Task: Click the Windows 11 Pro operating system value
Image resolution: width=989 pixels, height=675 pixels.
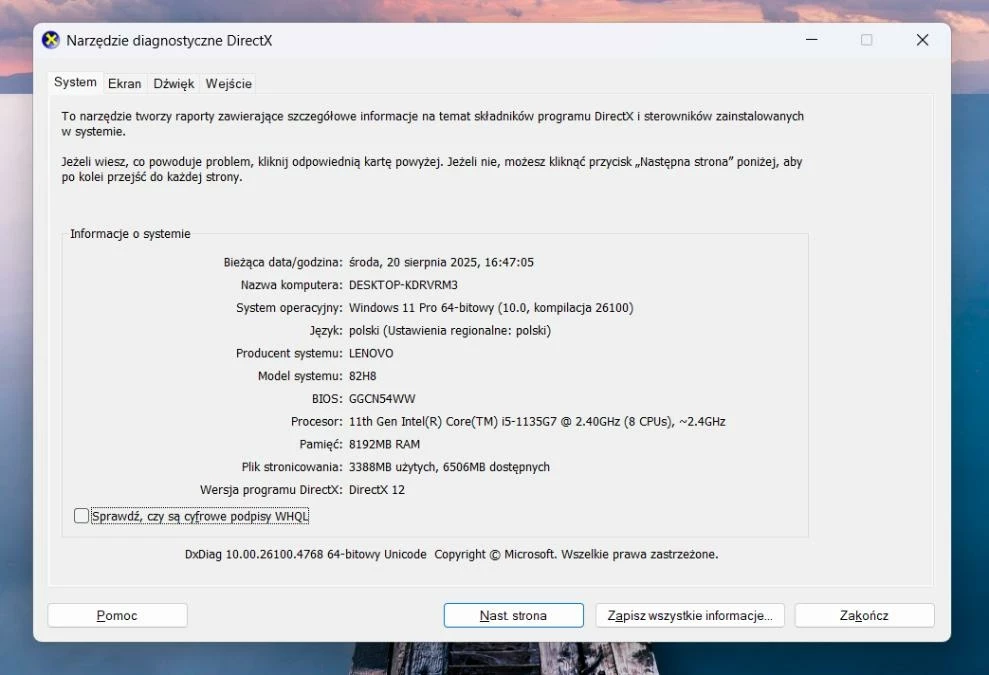Action: tap(491, 308)
